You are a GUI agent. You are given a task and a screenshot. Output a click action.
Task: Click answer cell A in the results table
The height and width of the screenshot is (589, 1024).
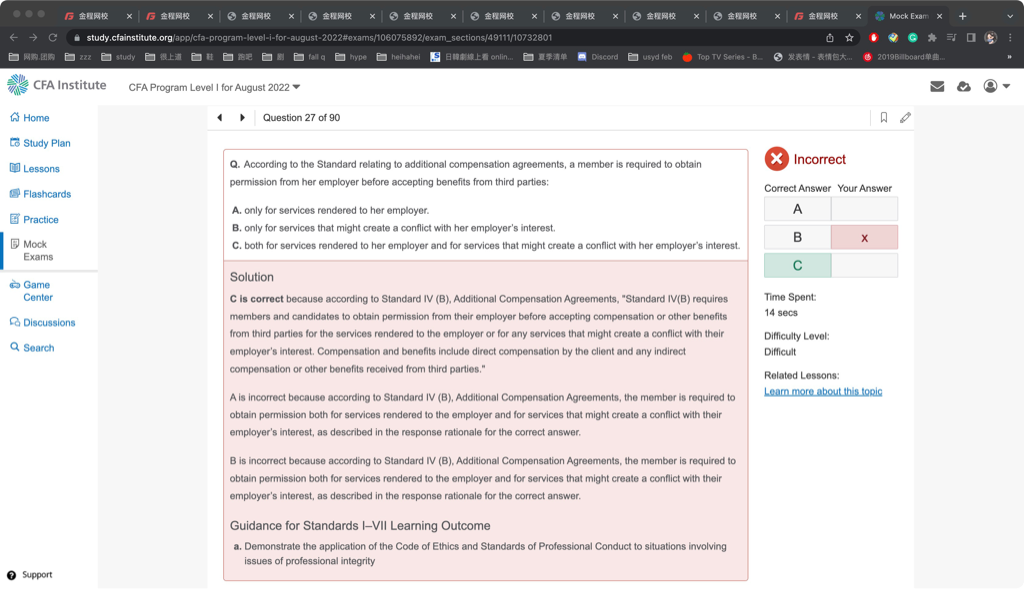click(797, 209)
